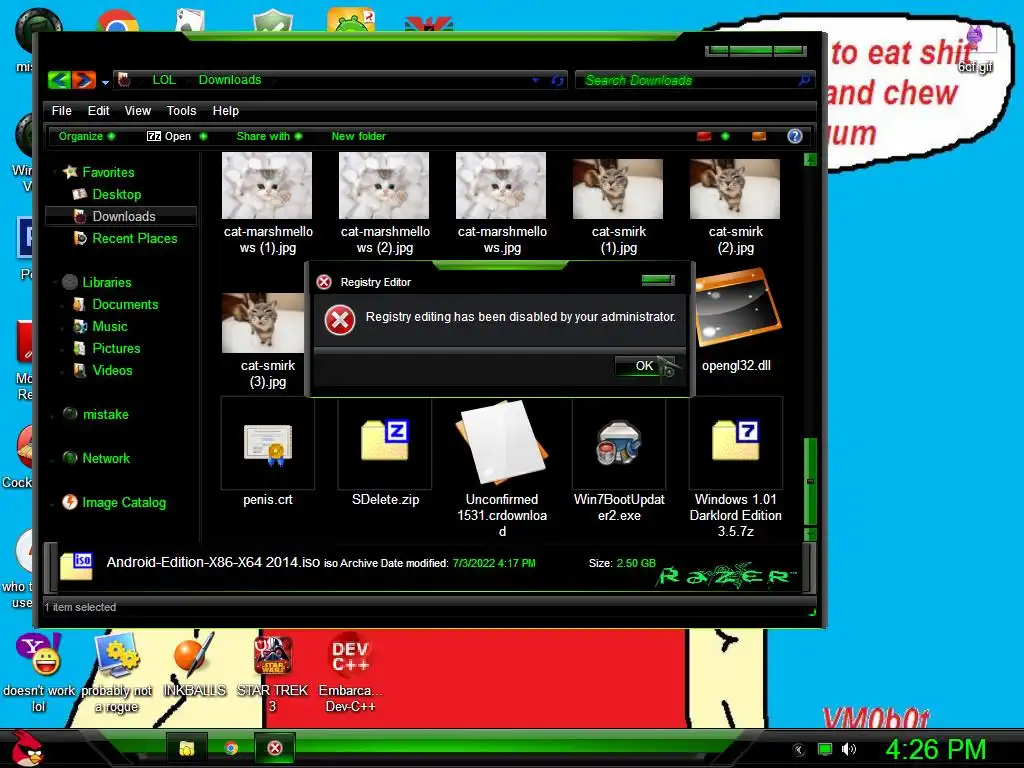Viewport: 1024px width, 768px height.
Task: Switch to the Explorer taskbar button
Action: [187, 748]
